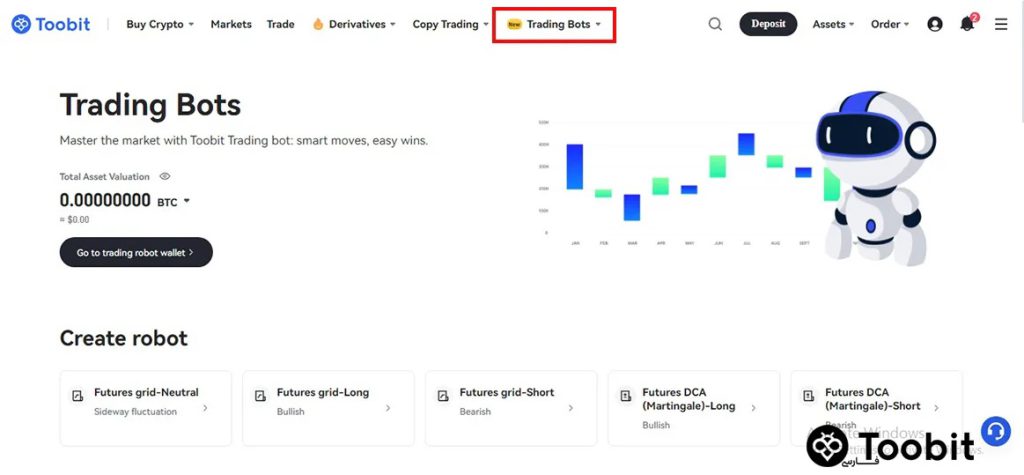Click the Total Asset Valuation label
The height and width of the screenshot is (475, 1024).
pos(104,176)
